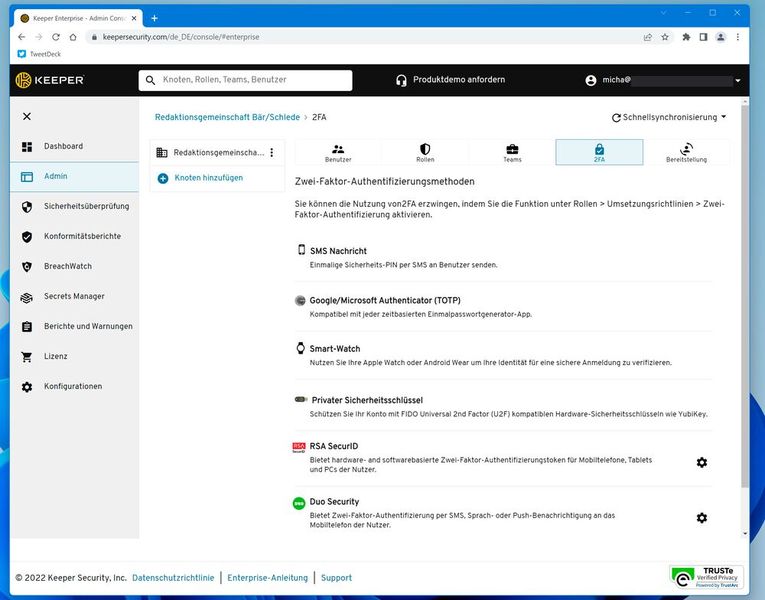765x600 pixels.
Task: Close the sidebar with the X icon
Action: pos(27,116)
